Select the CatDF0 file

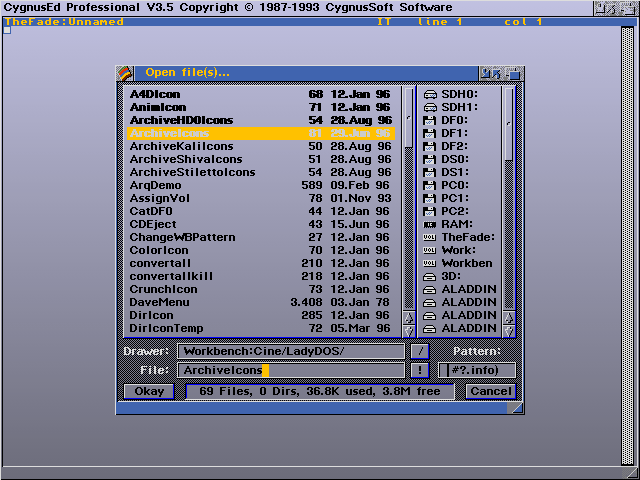point(261,211)
